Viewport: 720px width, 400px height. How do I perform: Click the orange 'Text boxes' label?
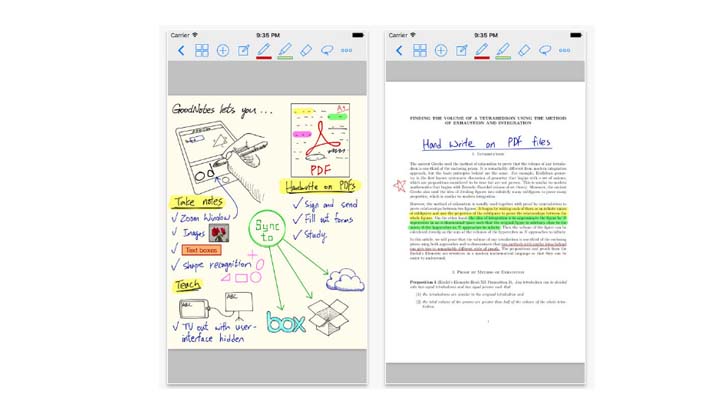(201, 250)
